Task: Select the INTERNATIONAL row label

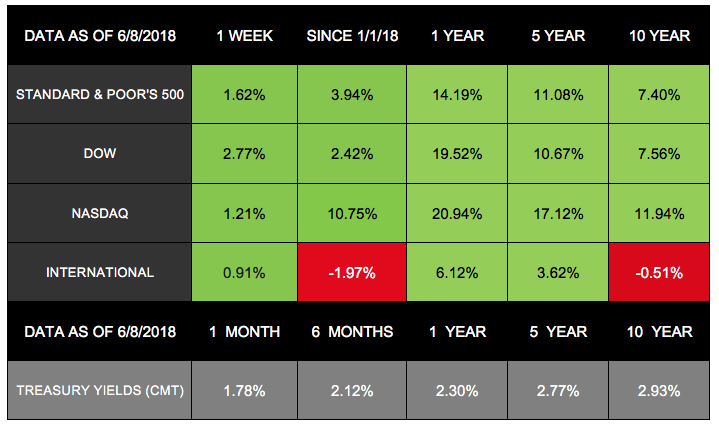Action: tap(98, 272)
